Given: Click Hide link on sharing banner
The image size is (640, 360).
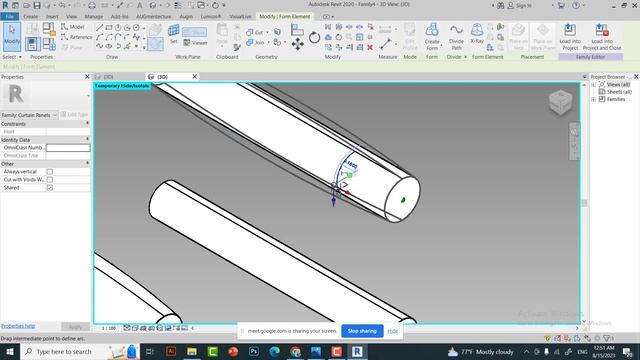Looking at the screenshot, I should coord(393,331).
